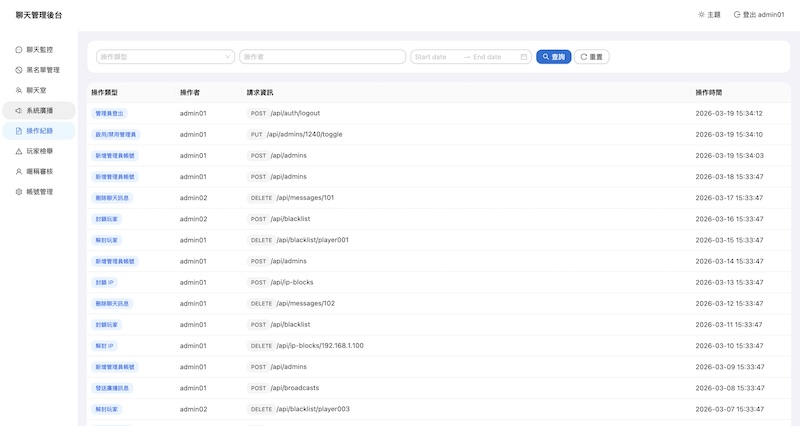Click the 聊天監控 chat bubble icon
This screenshot has height=426, width=800.
[19, 49]
